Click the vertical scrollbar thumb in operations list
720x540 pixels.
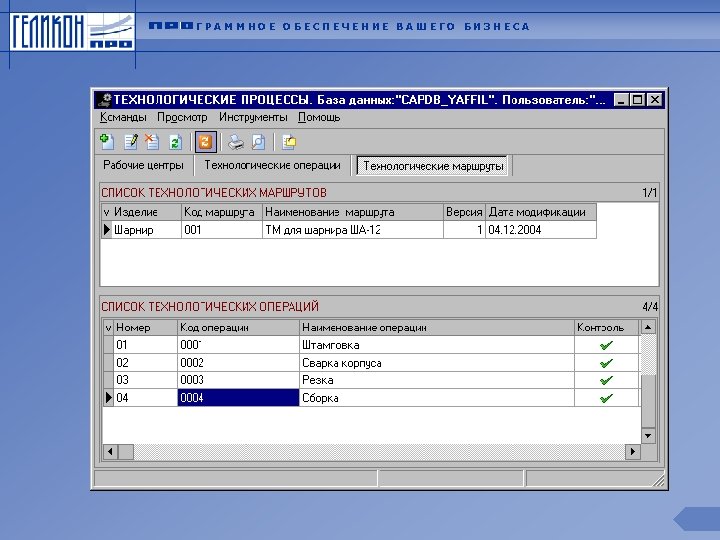648,401
